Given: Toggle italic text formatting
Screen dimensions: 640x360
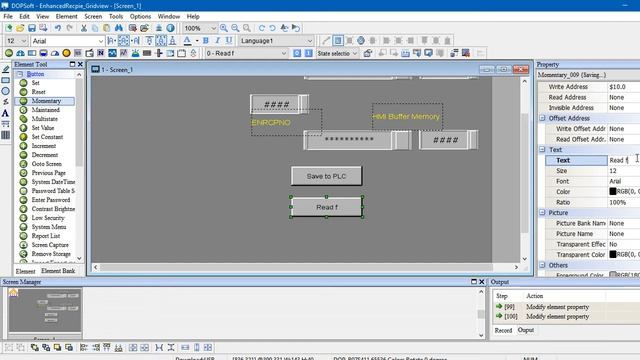Looking at the screenshot, I should 217,40.
